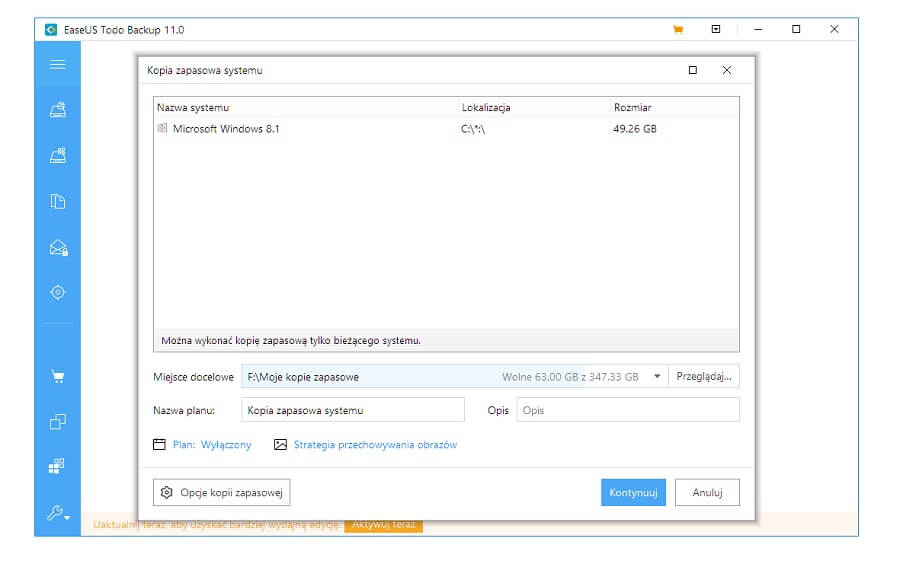Open the Disk/Partition Backup sidebar icon
This screenshot has width=900, height=567.
(x=57, y=110)
